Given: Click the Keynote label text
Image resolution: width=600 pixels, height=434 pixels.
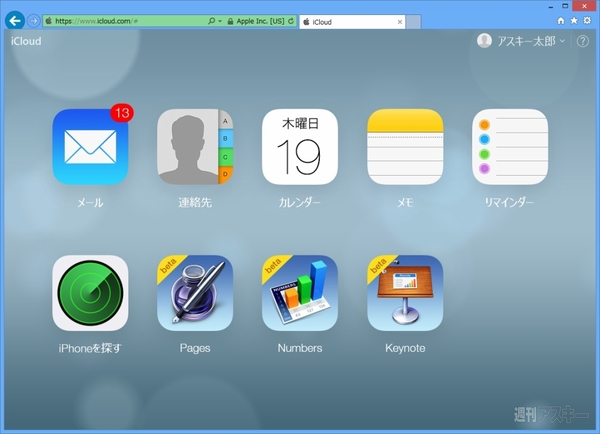Looking at the screenshot, I should pos(405,348).
